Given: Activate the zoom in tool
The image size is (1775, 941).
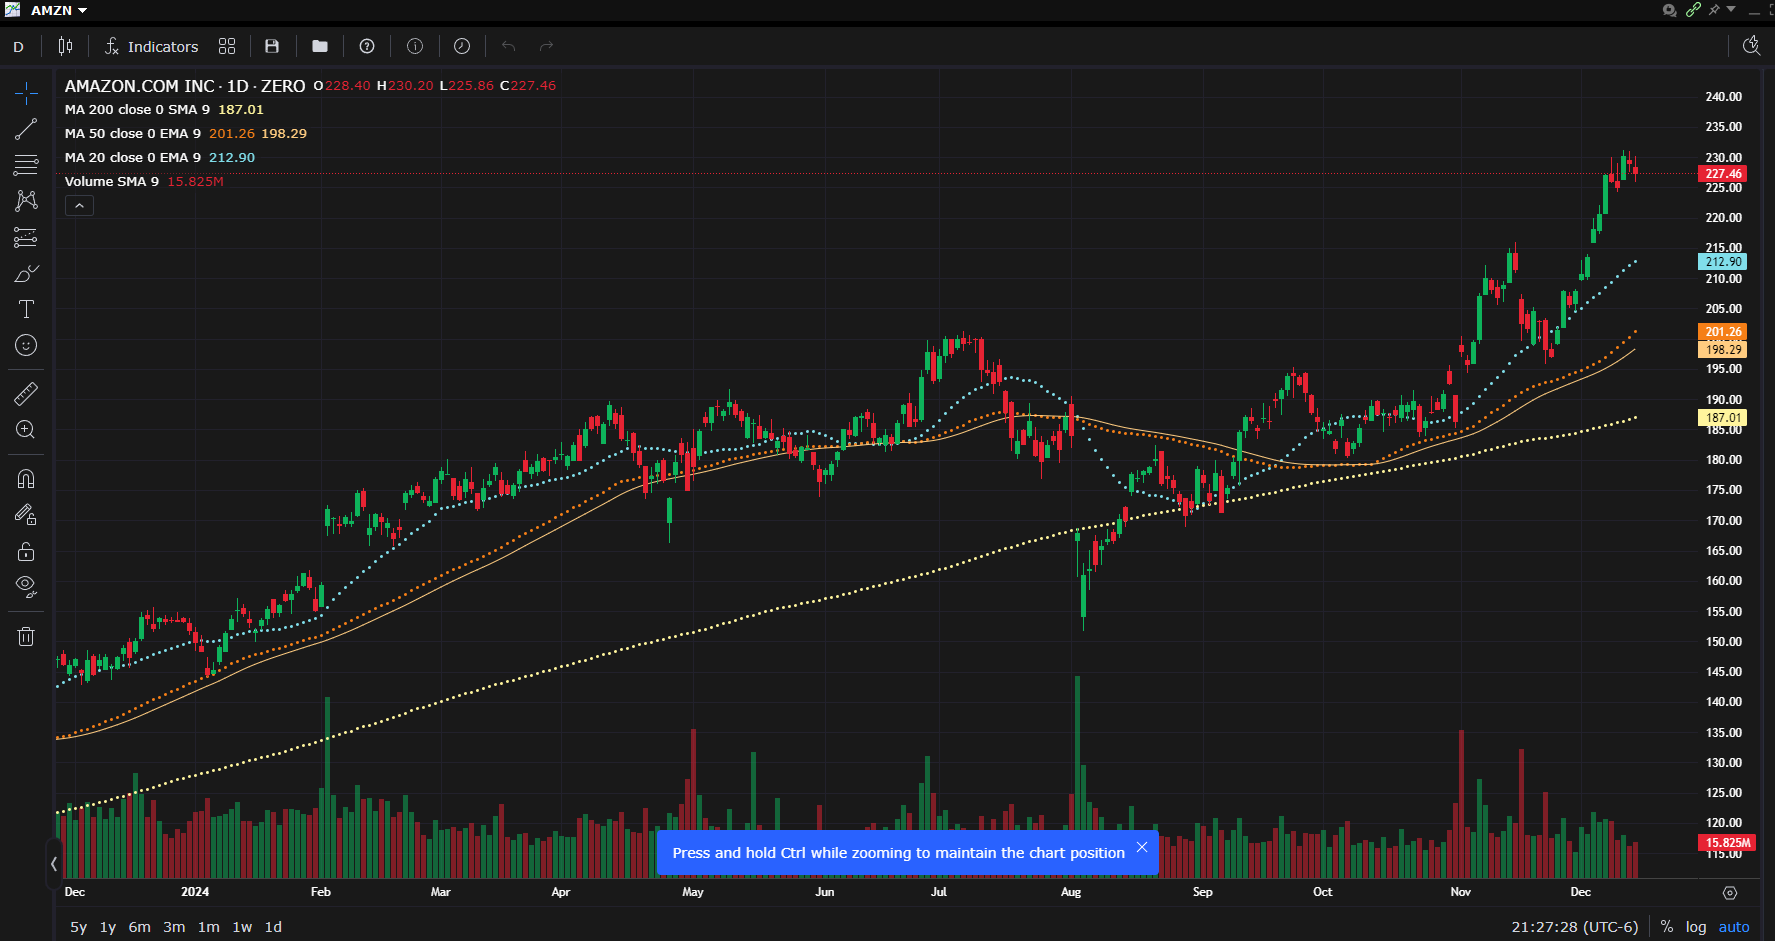Looking at the screenshot, I should pos(26,430).
